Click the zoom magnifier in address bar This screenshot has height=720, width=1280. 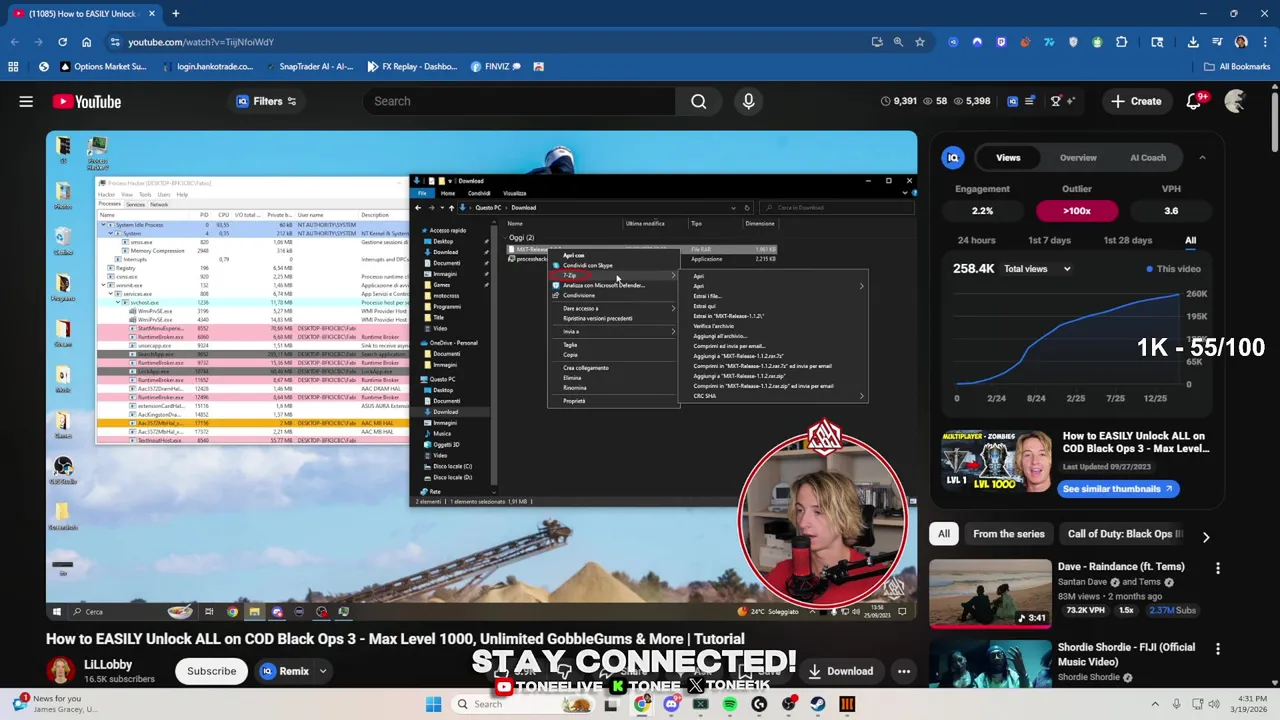pyautogui.click(x=898, y=42)
